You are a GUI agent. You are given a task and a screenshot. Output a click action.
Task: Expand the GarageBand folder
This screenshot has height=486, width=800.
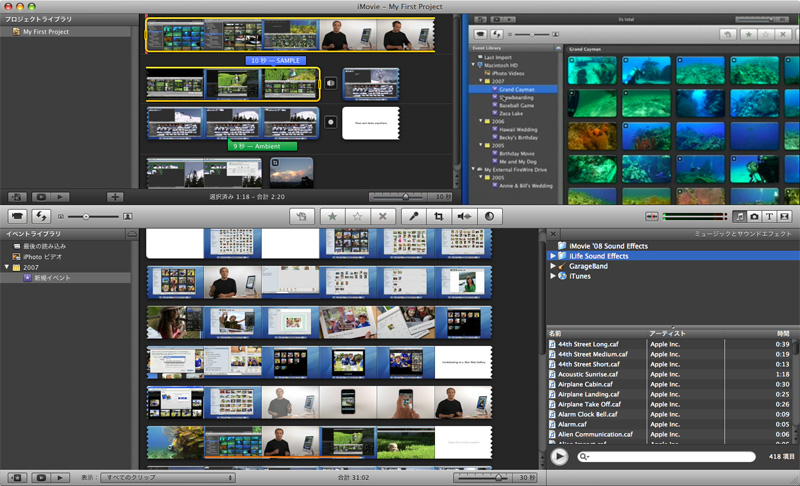click(553, 266)
